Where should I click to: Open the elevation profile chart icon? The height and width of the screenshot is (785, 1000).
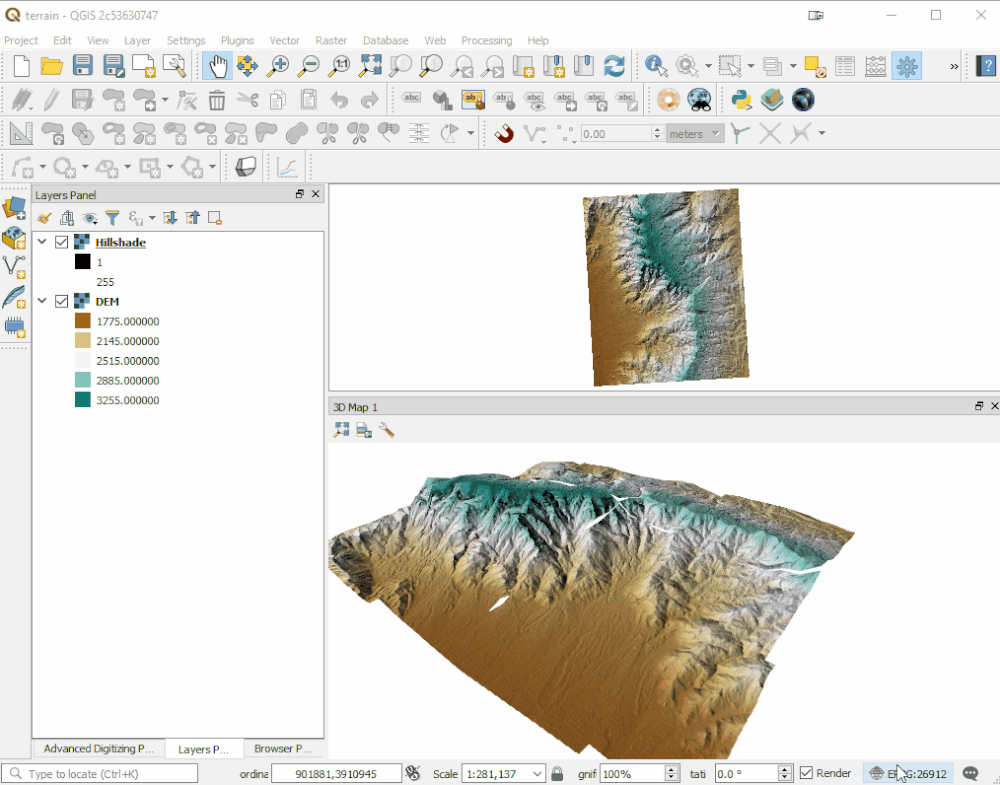[288, 167]
